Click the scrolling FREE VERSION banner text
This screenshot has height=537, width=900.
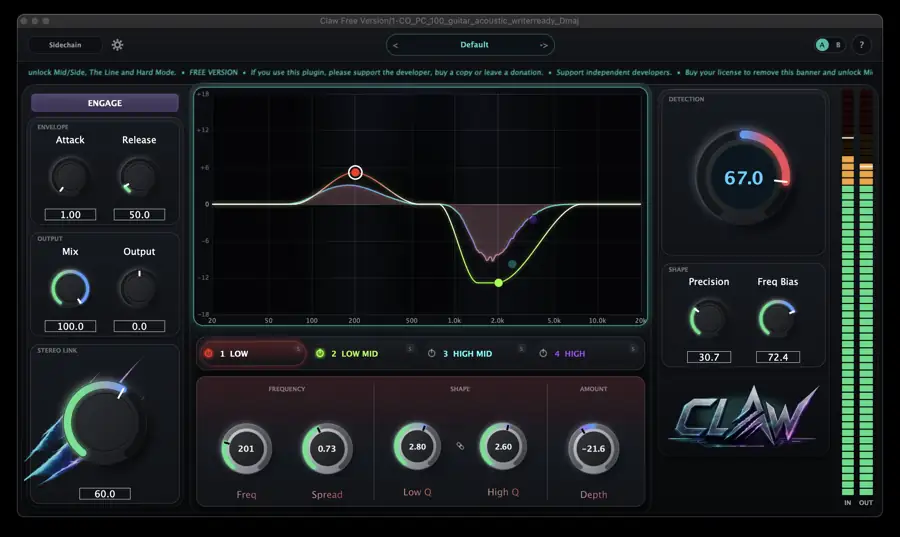pos(450,72)
